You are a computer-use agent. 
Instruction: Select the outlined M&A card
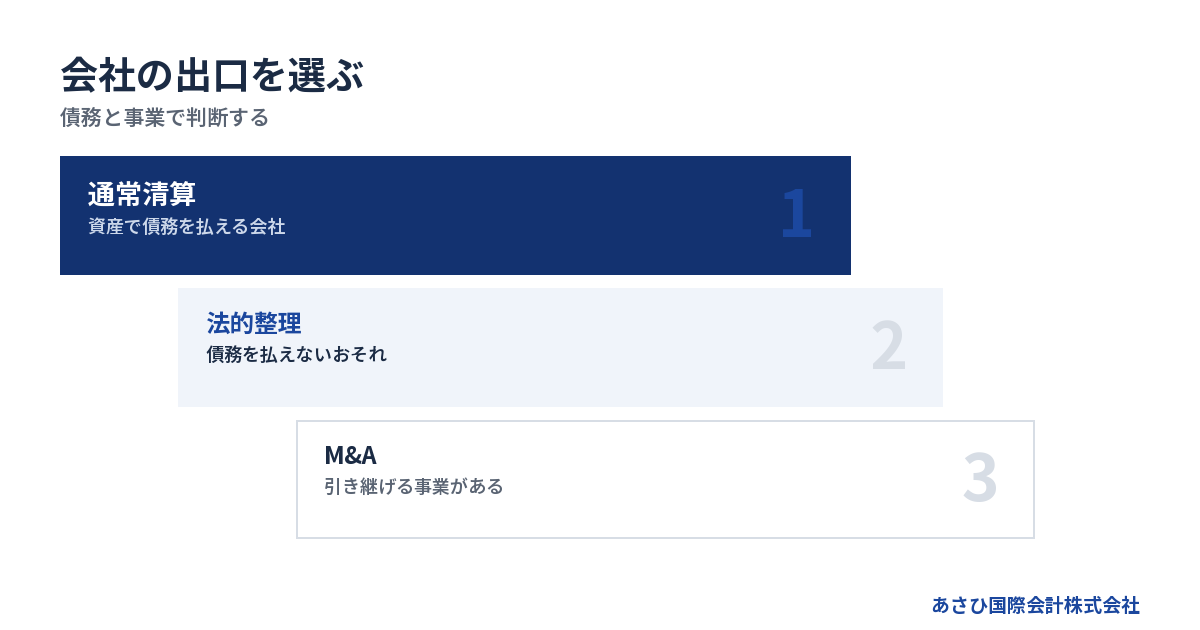click(665, 479)
